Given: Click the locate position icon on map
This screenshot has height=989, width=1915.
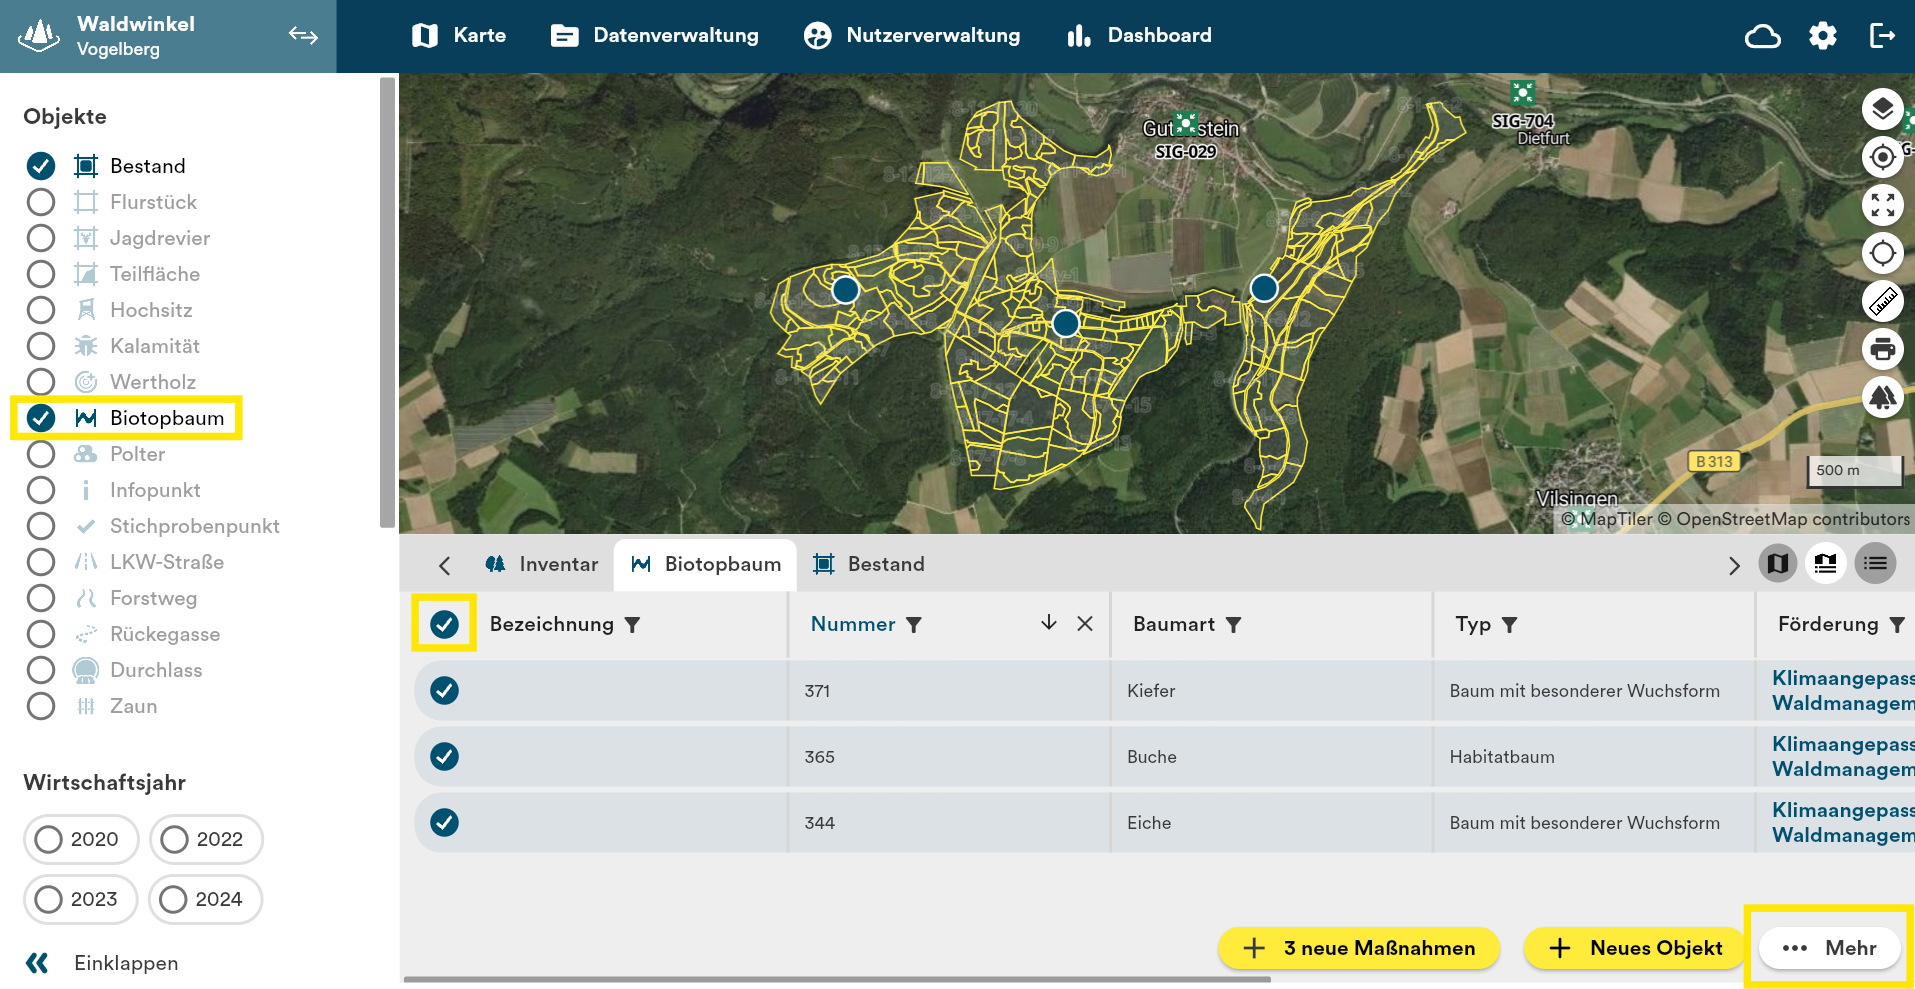Looking at the screenshot, I should click(x=1882, y=157).
